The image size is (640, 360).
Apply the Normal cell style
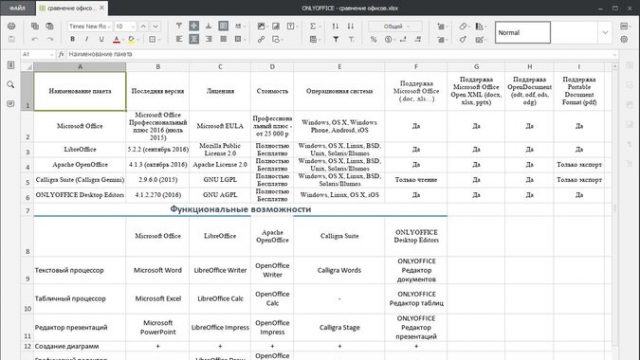point(523,33)
